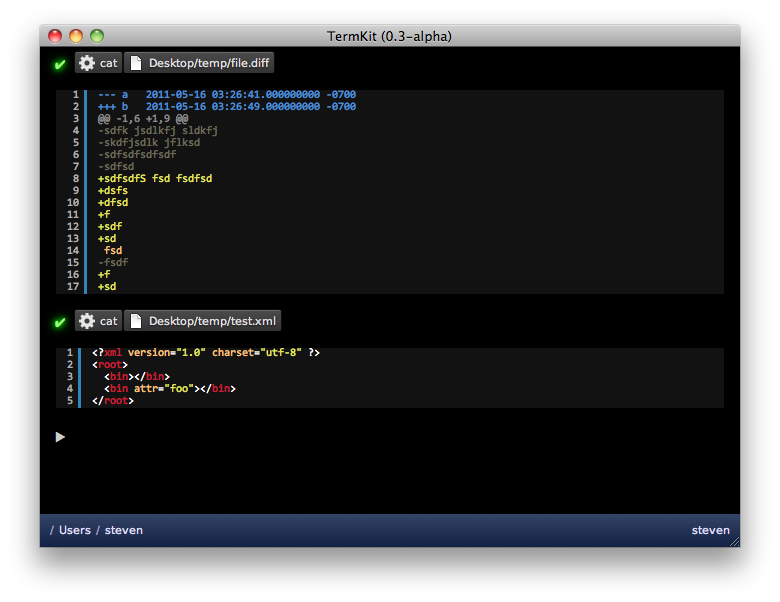This screenshot has height=602, width=780.
Task: Click the resize grip in the bottom-right corner
Action: coord(734,541)
